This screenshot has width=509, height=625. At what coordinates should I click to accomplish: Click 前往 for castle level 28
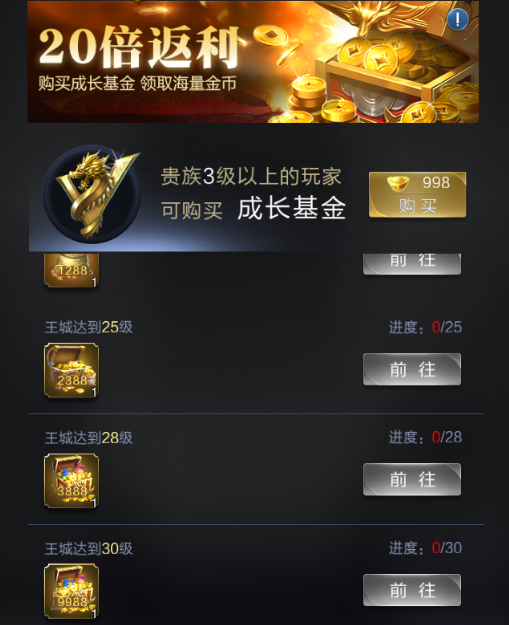412,480
